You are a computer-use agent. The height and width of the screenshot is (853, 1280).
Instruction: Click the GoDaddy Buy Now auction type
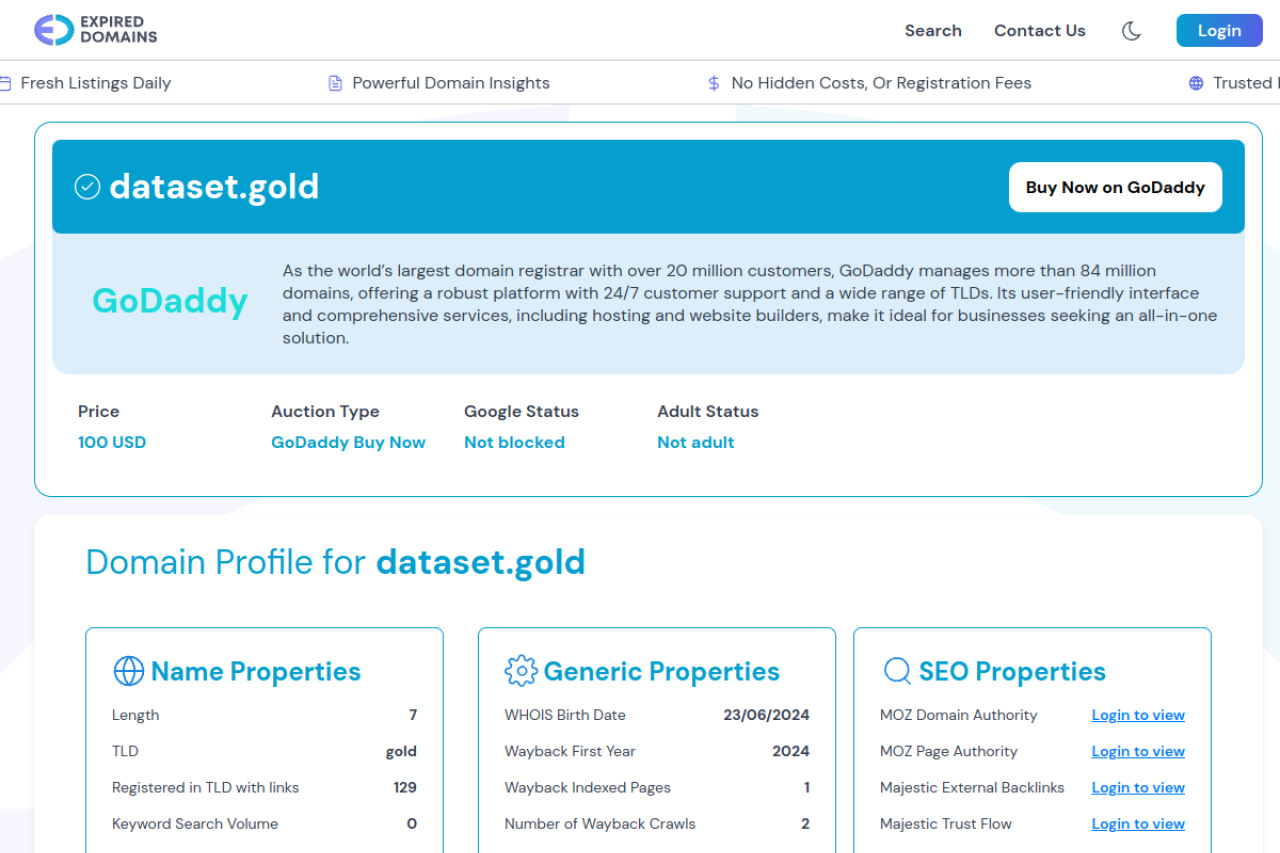click(348, 442)
